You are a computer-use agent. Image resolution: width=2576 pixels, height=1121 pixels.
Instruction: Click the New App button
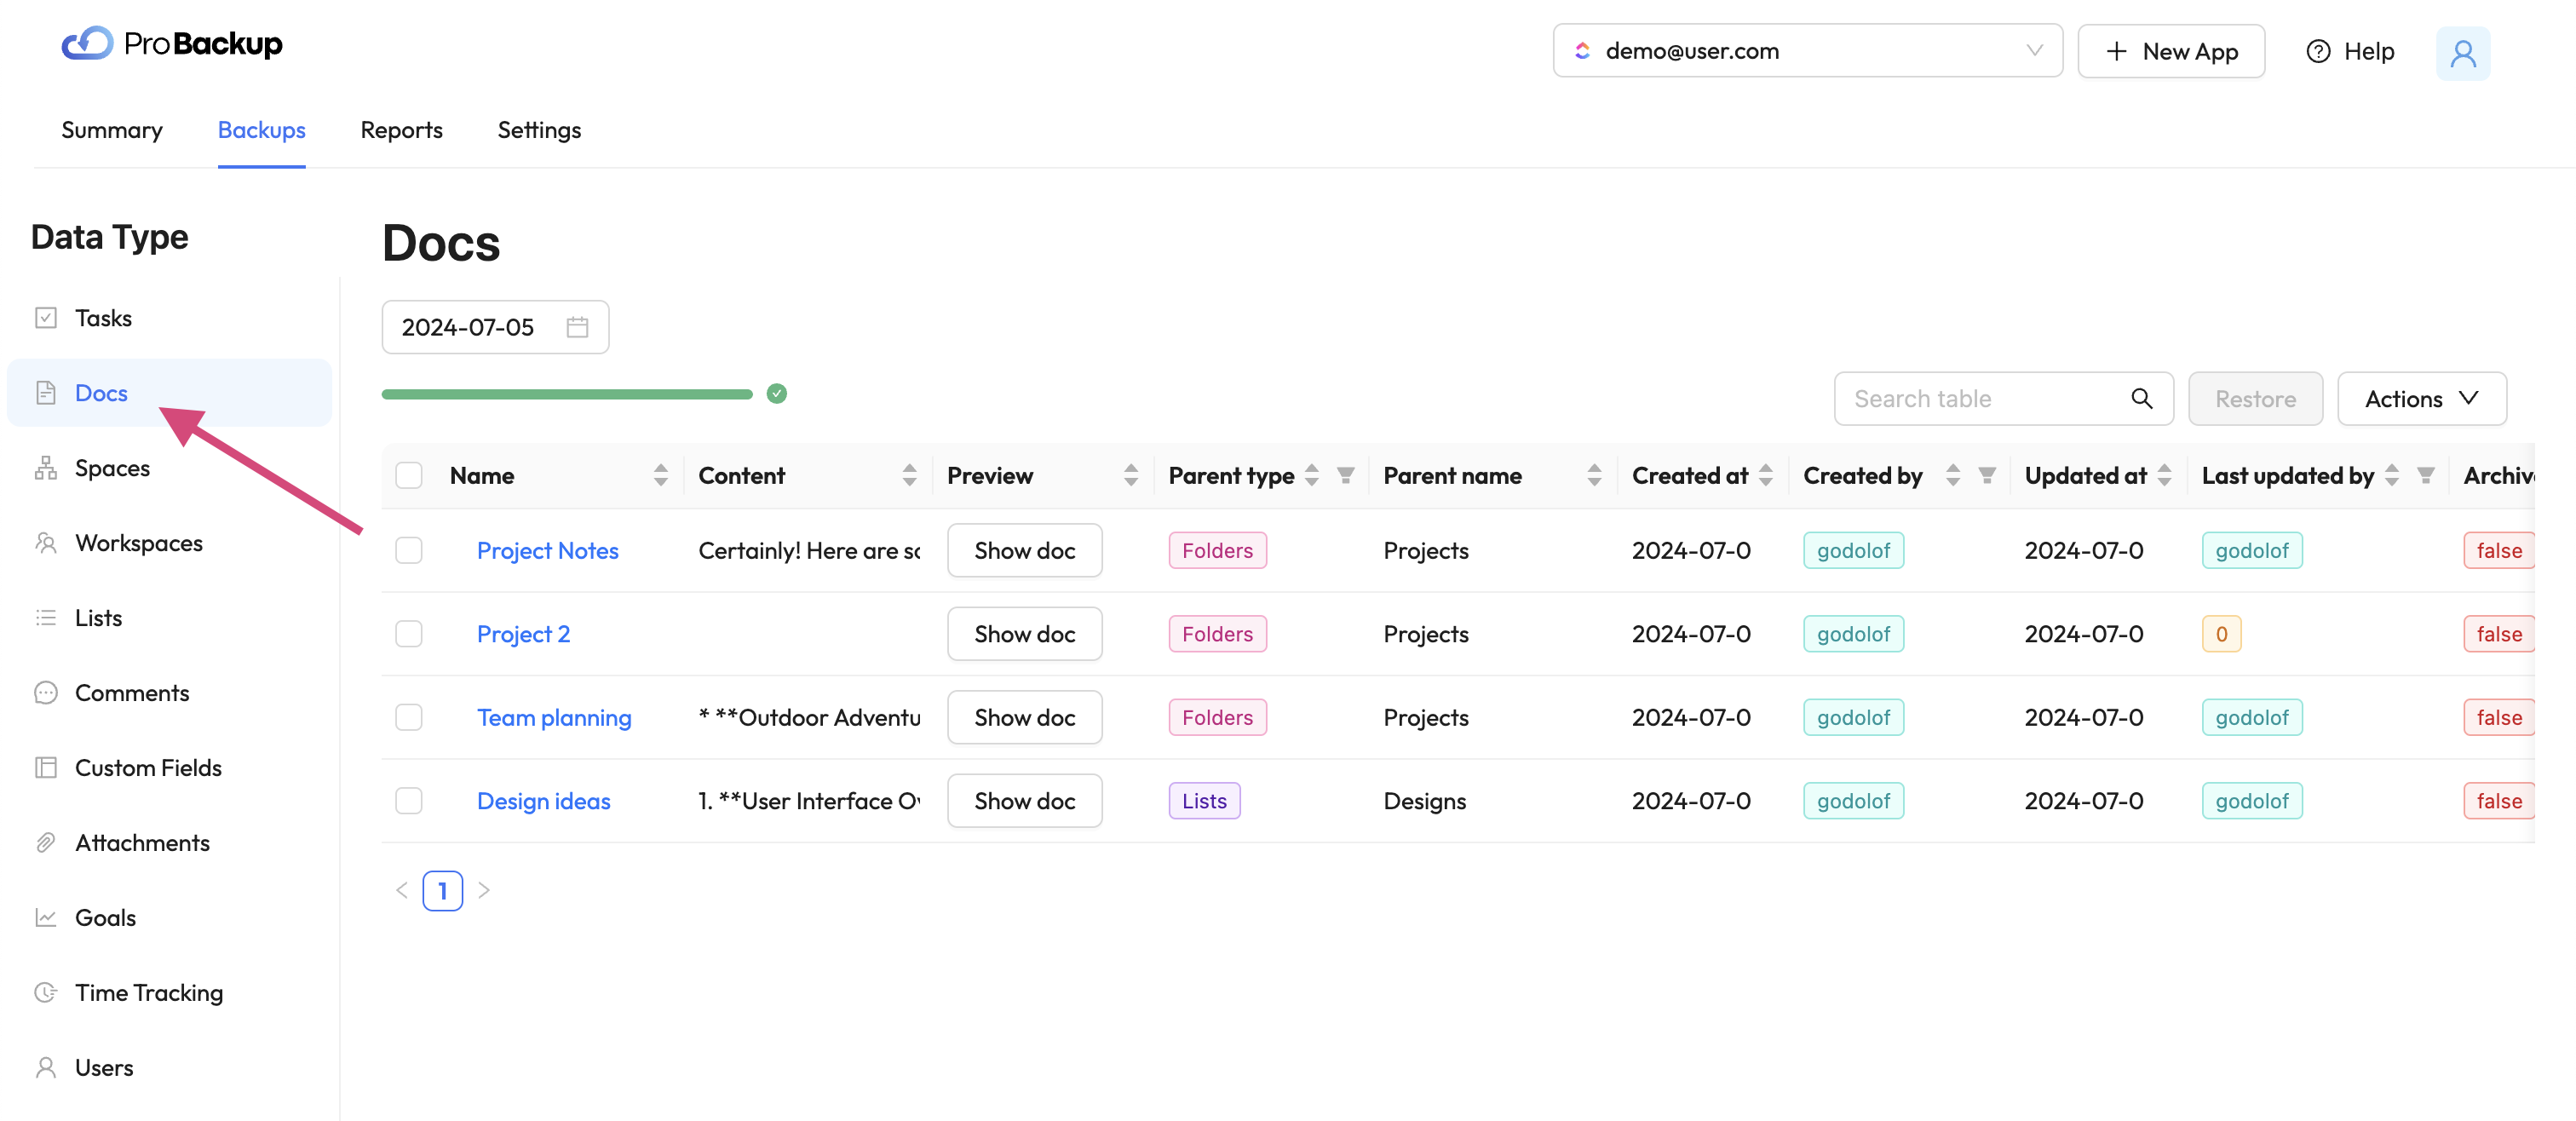click(x=2171, y=51)
